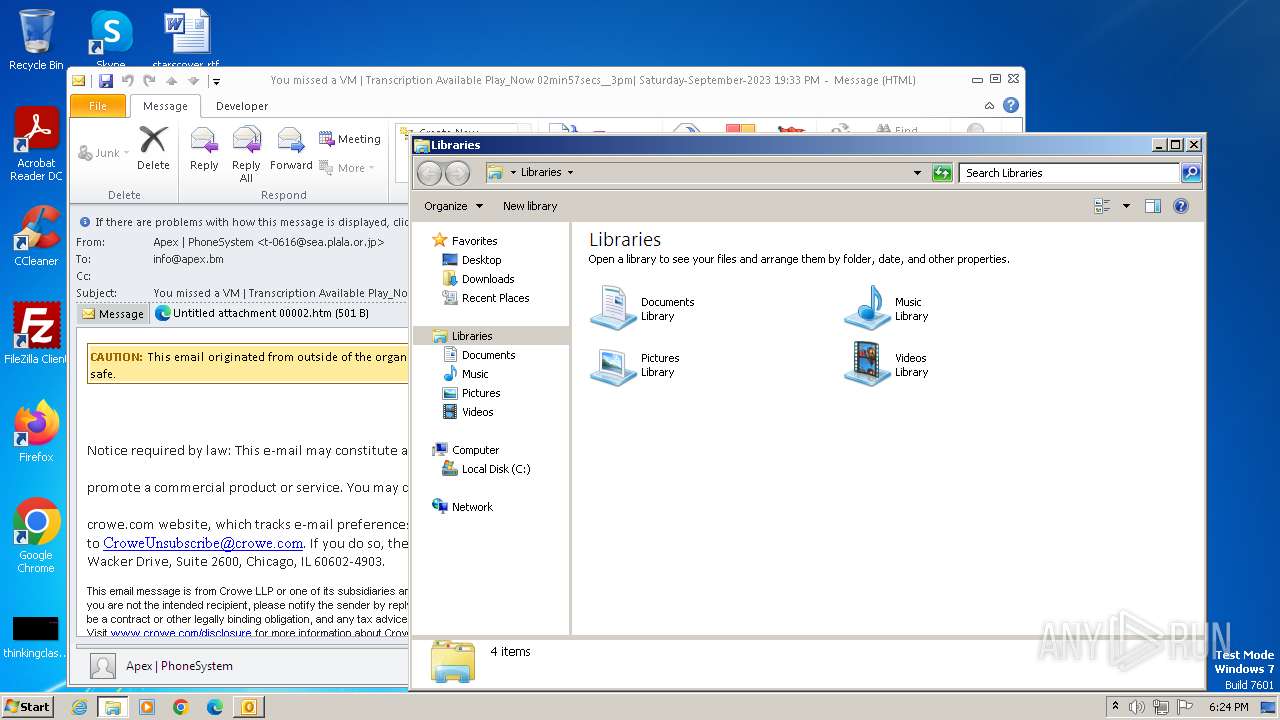This screenshot has width=1280, height=720.
Task: Open Explorer help icon
Action: point(1180,206)
